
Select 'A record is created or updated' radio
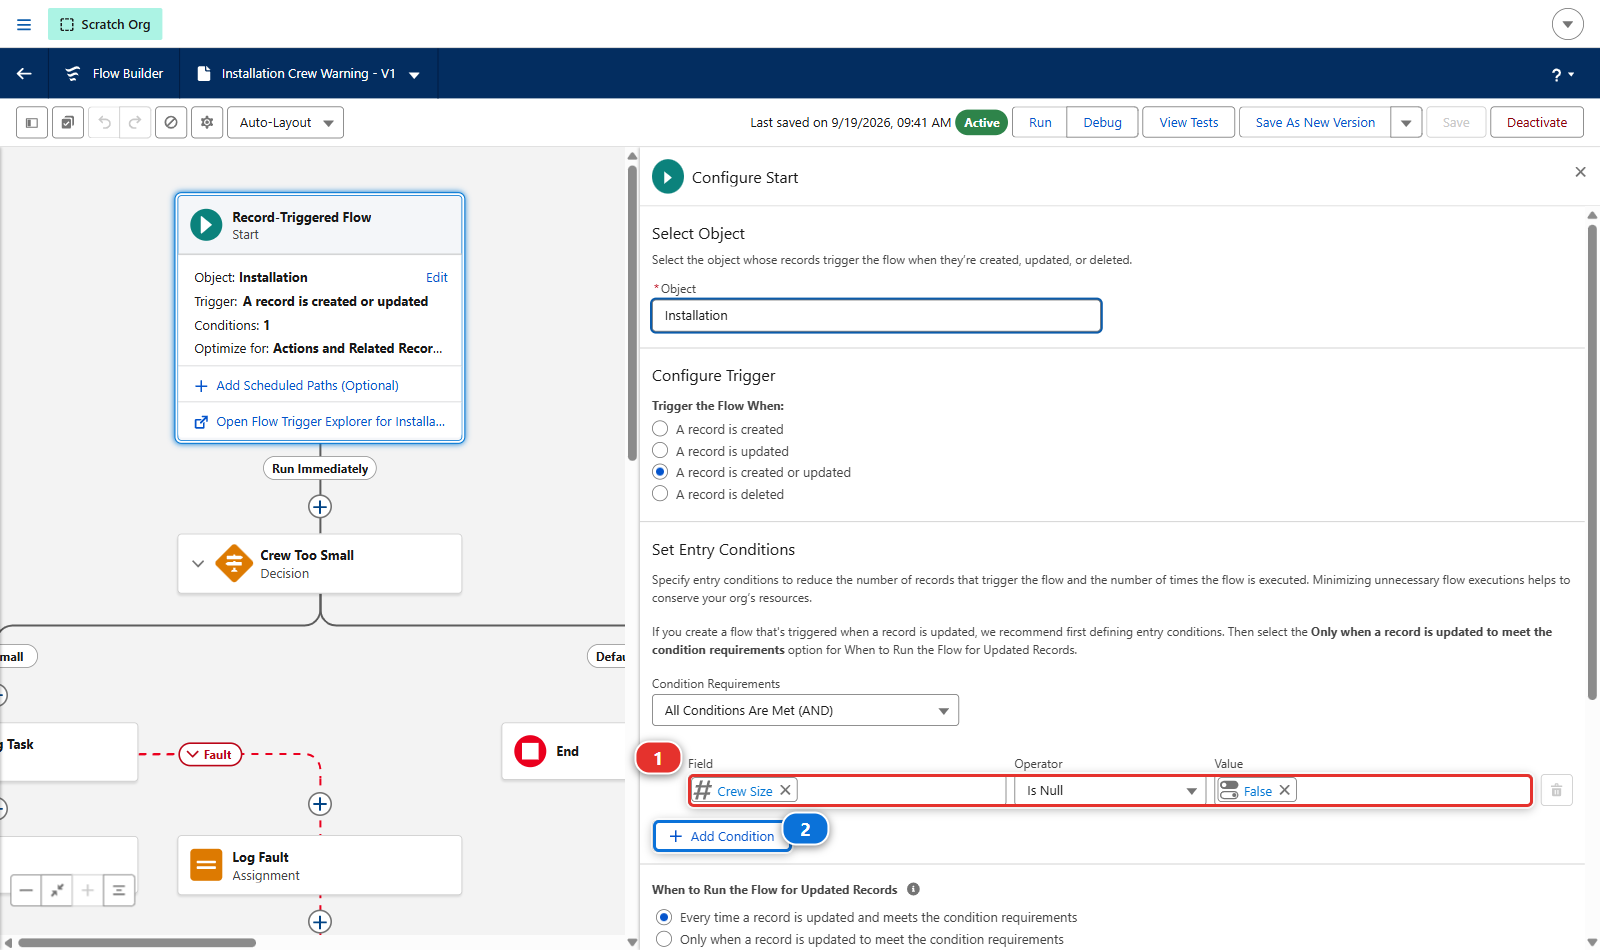(x=660, y=472)
